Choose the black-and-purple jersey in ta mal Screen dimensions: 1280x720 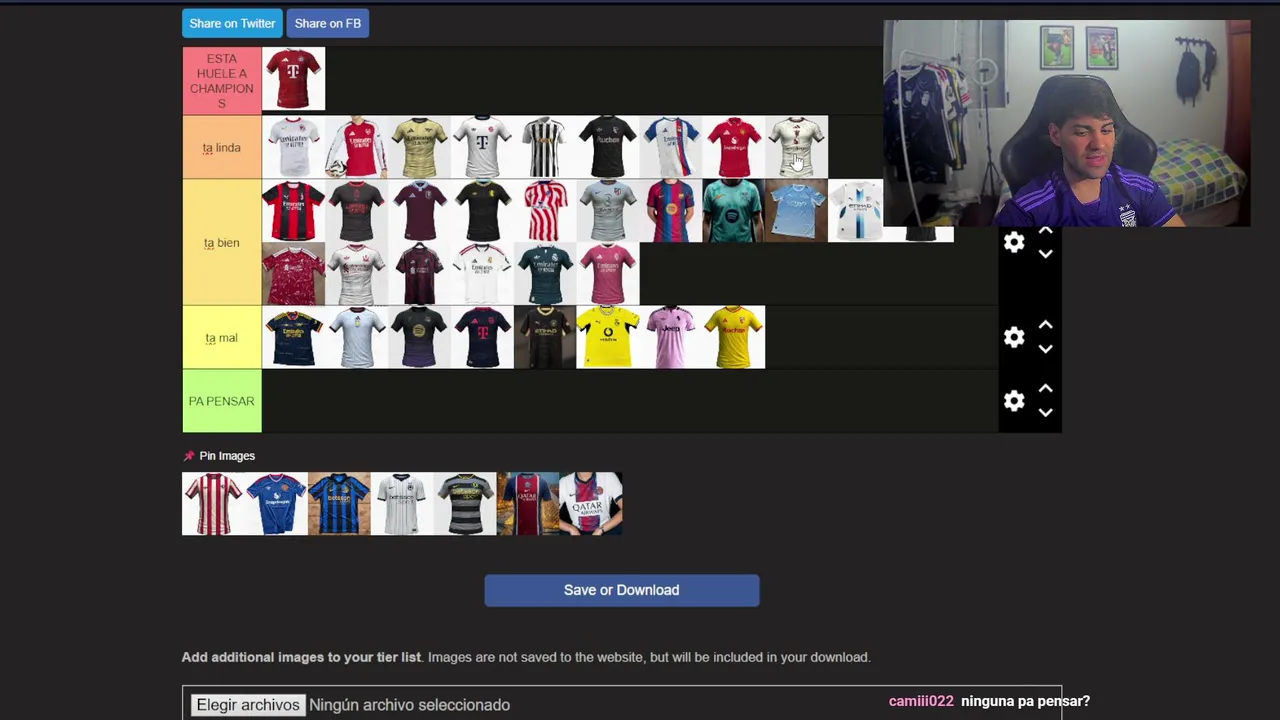point(420,337)
